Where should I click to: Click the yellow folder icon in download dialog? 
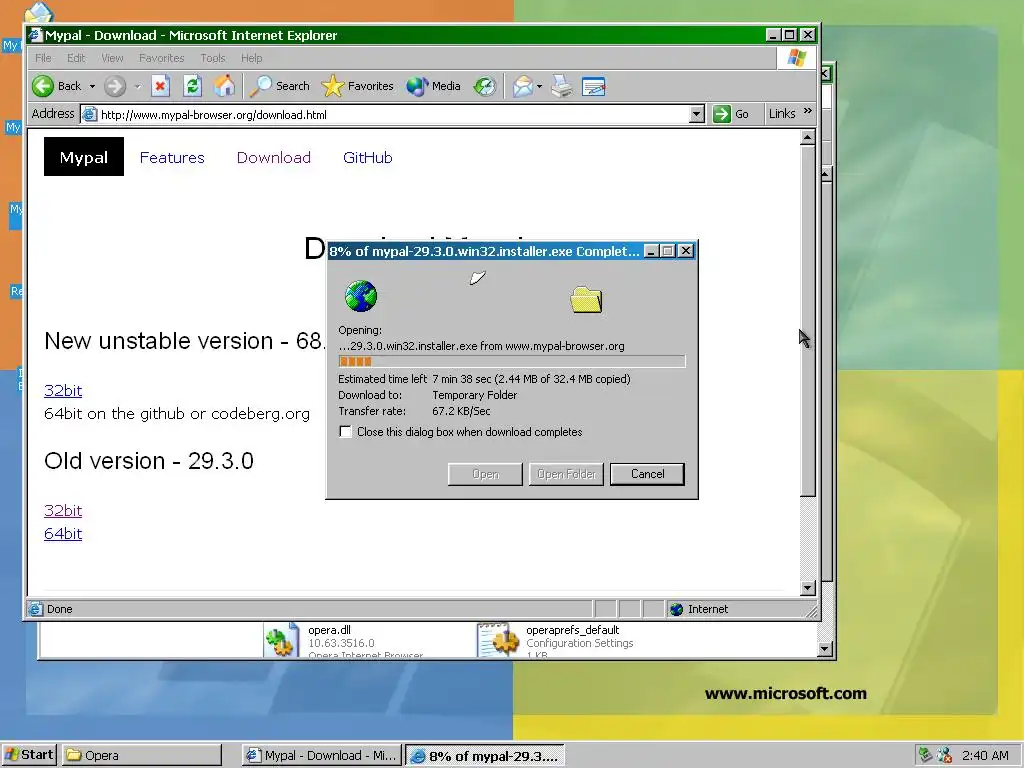point(586,300)
